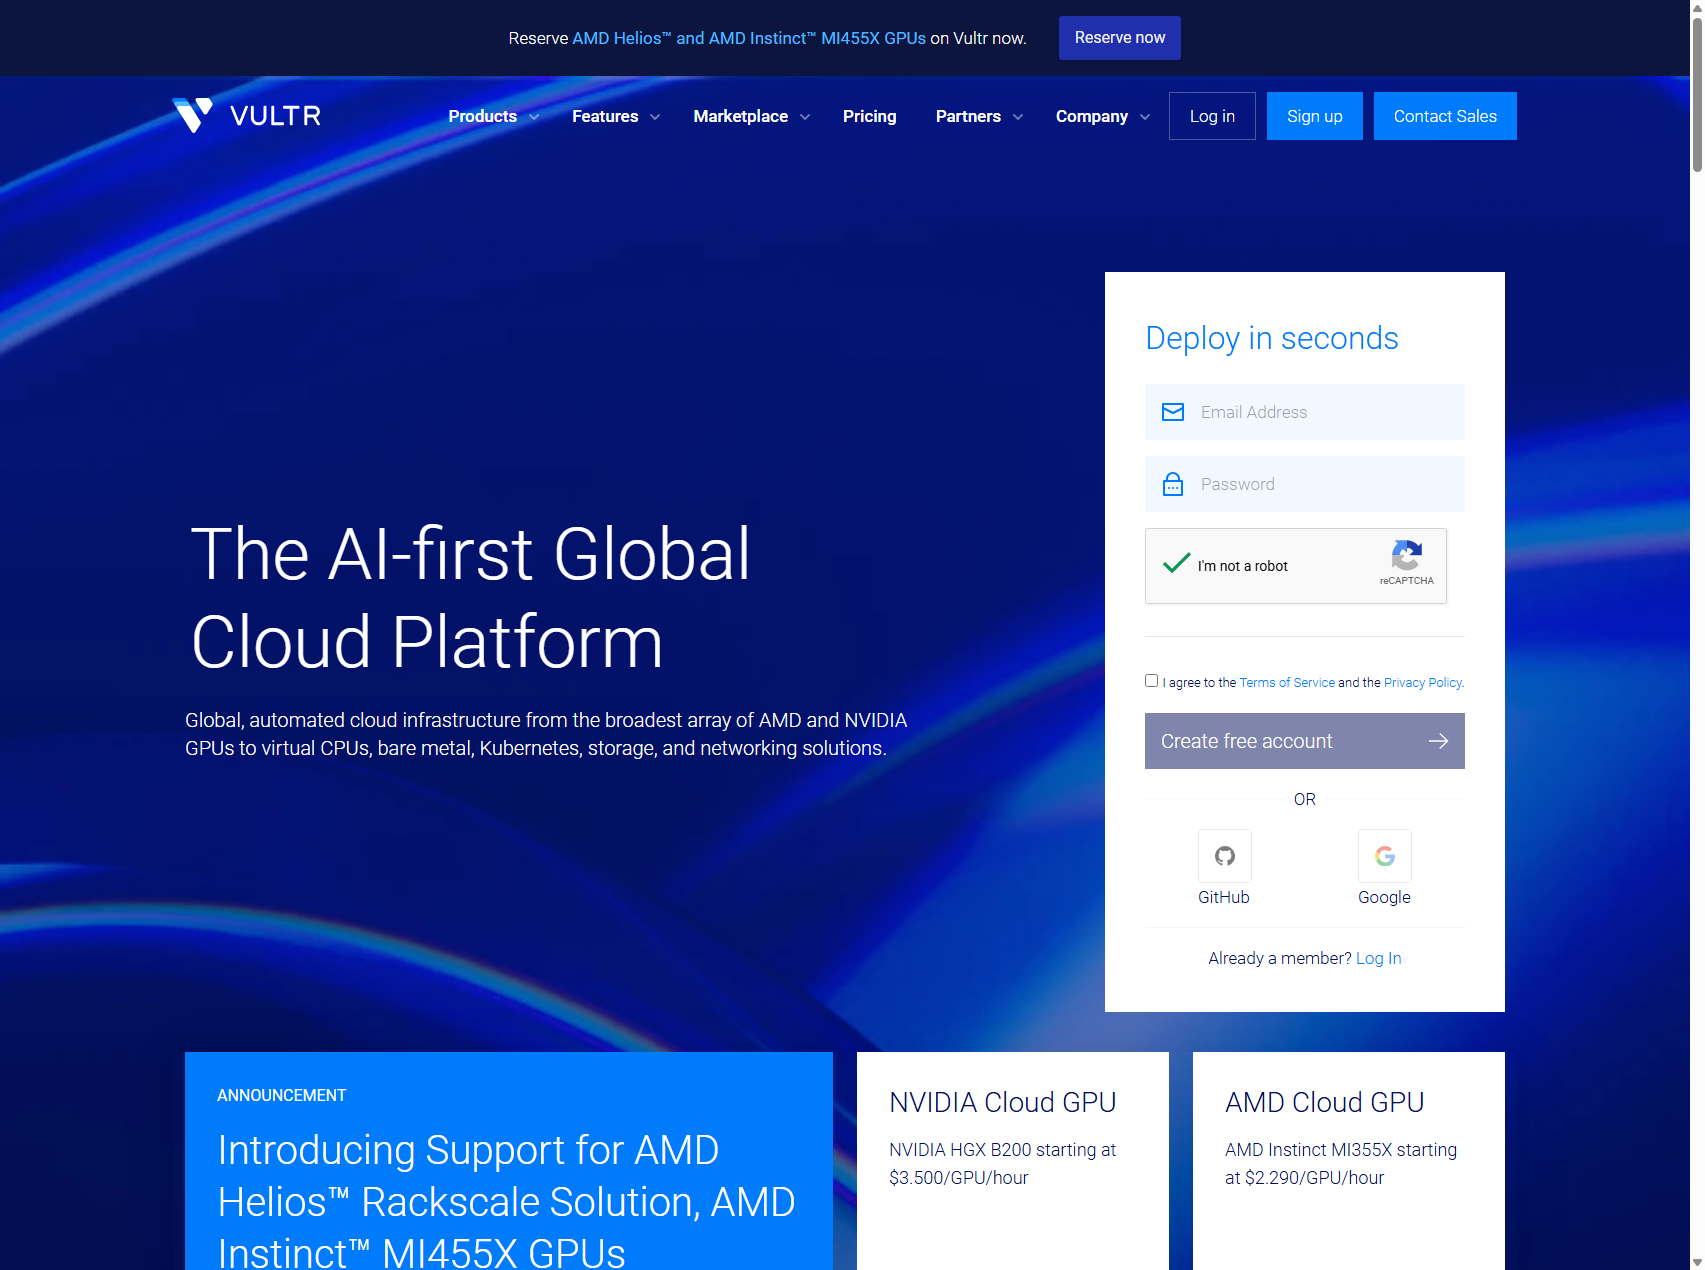Open the Partners menu
1705x1270 pixels.
pos(968,116)
